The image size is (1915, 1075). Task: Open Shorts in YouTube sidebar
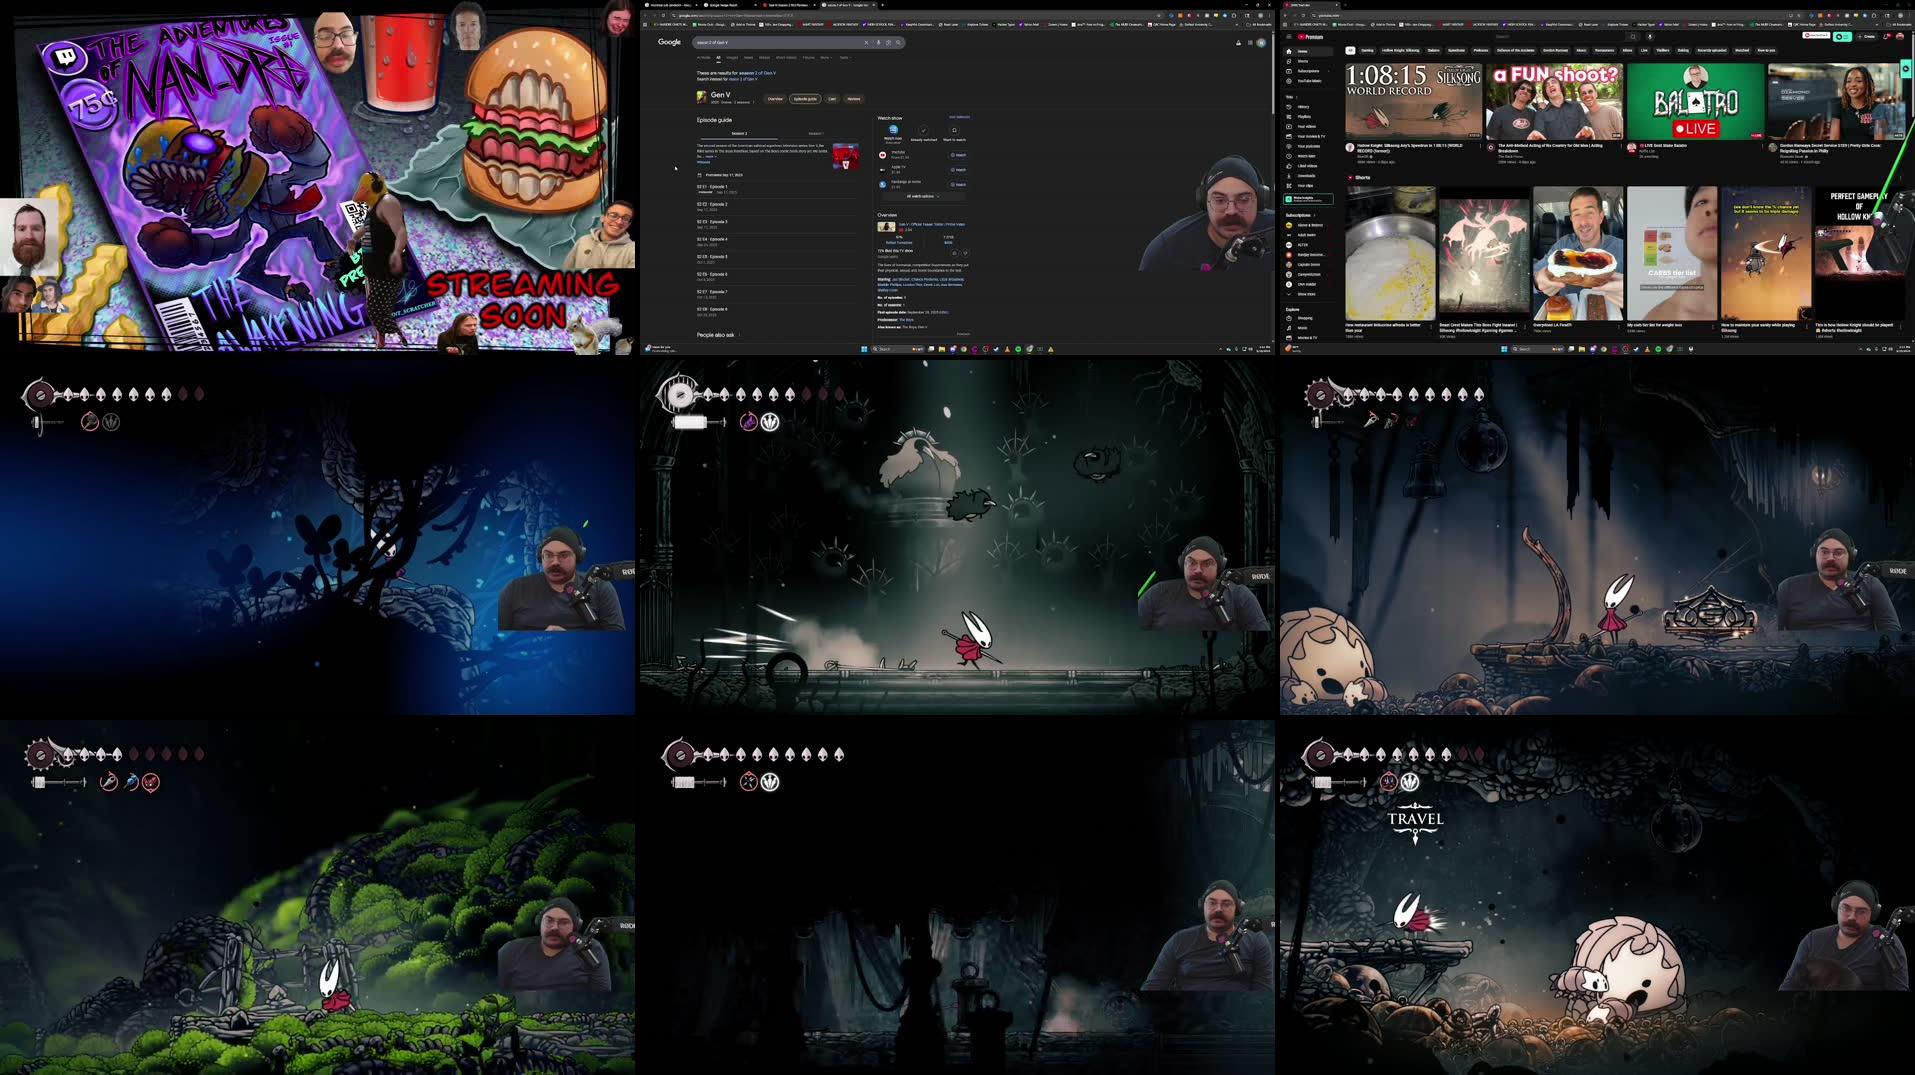(x=1308, y=61)
